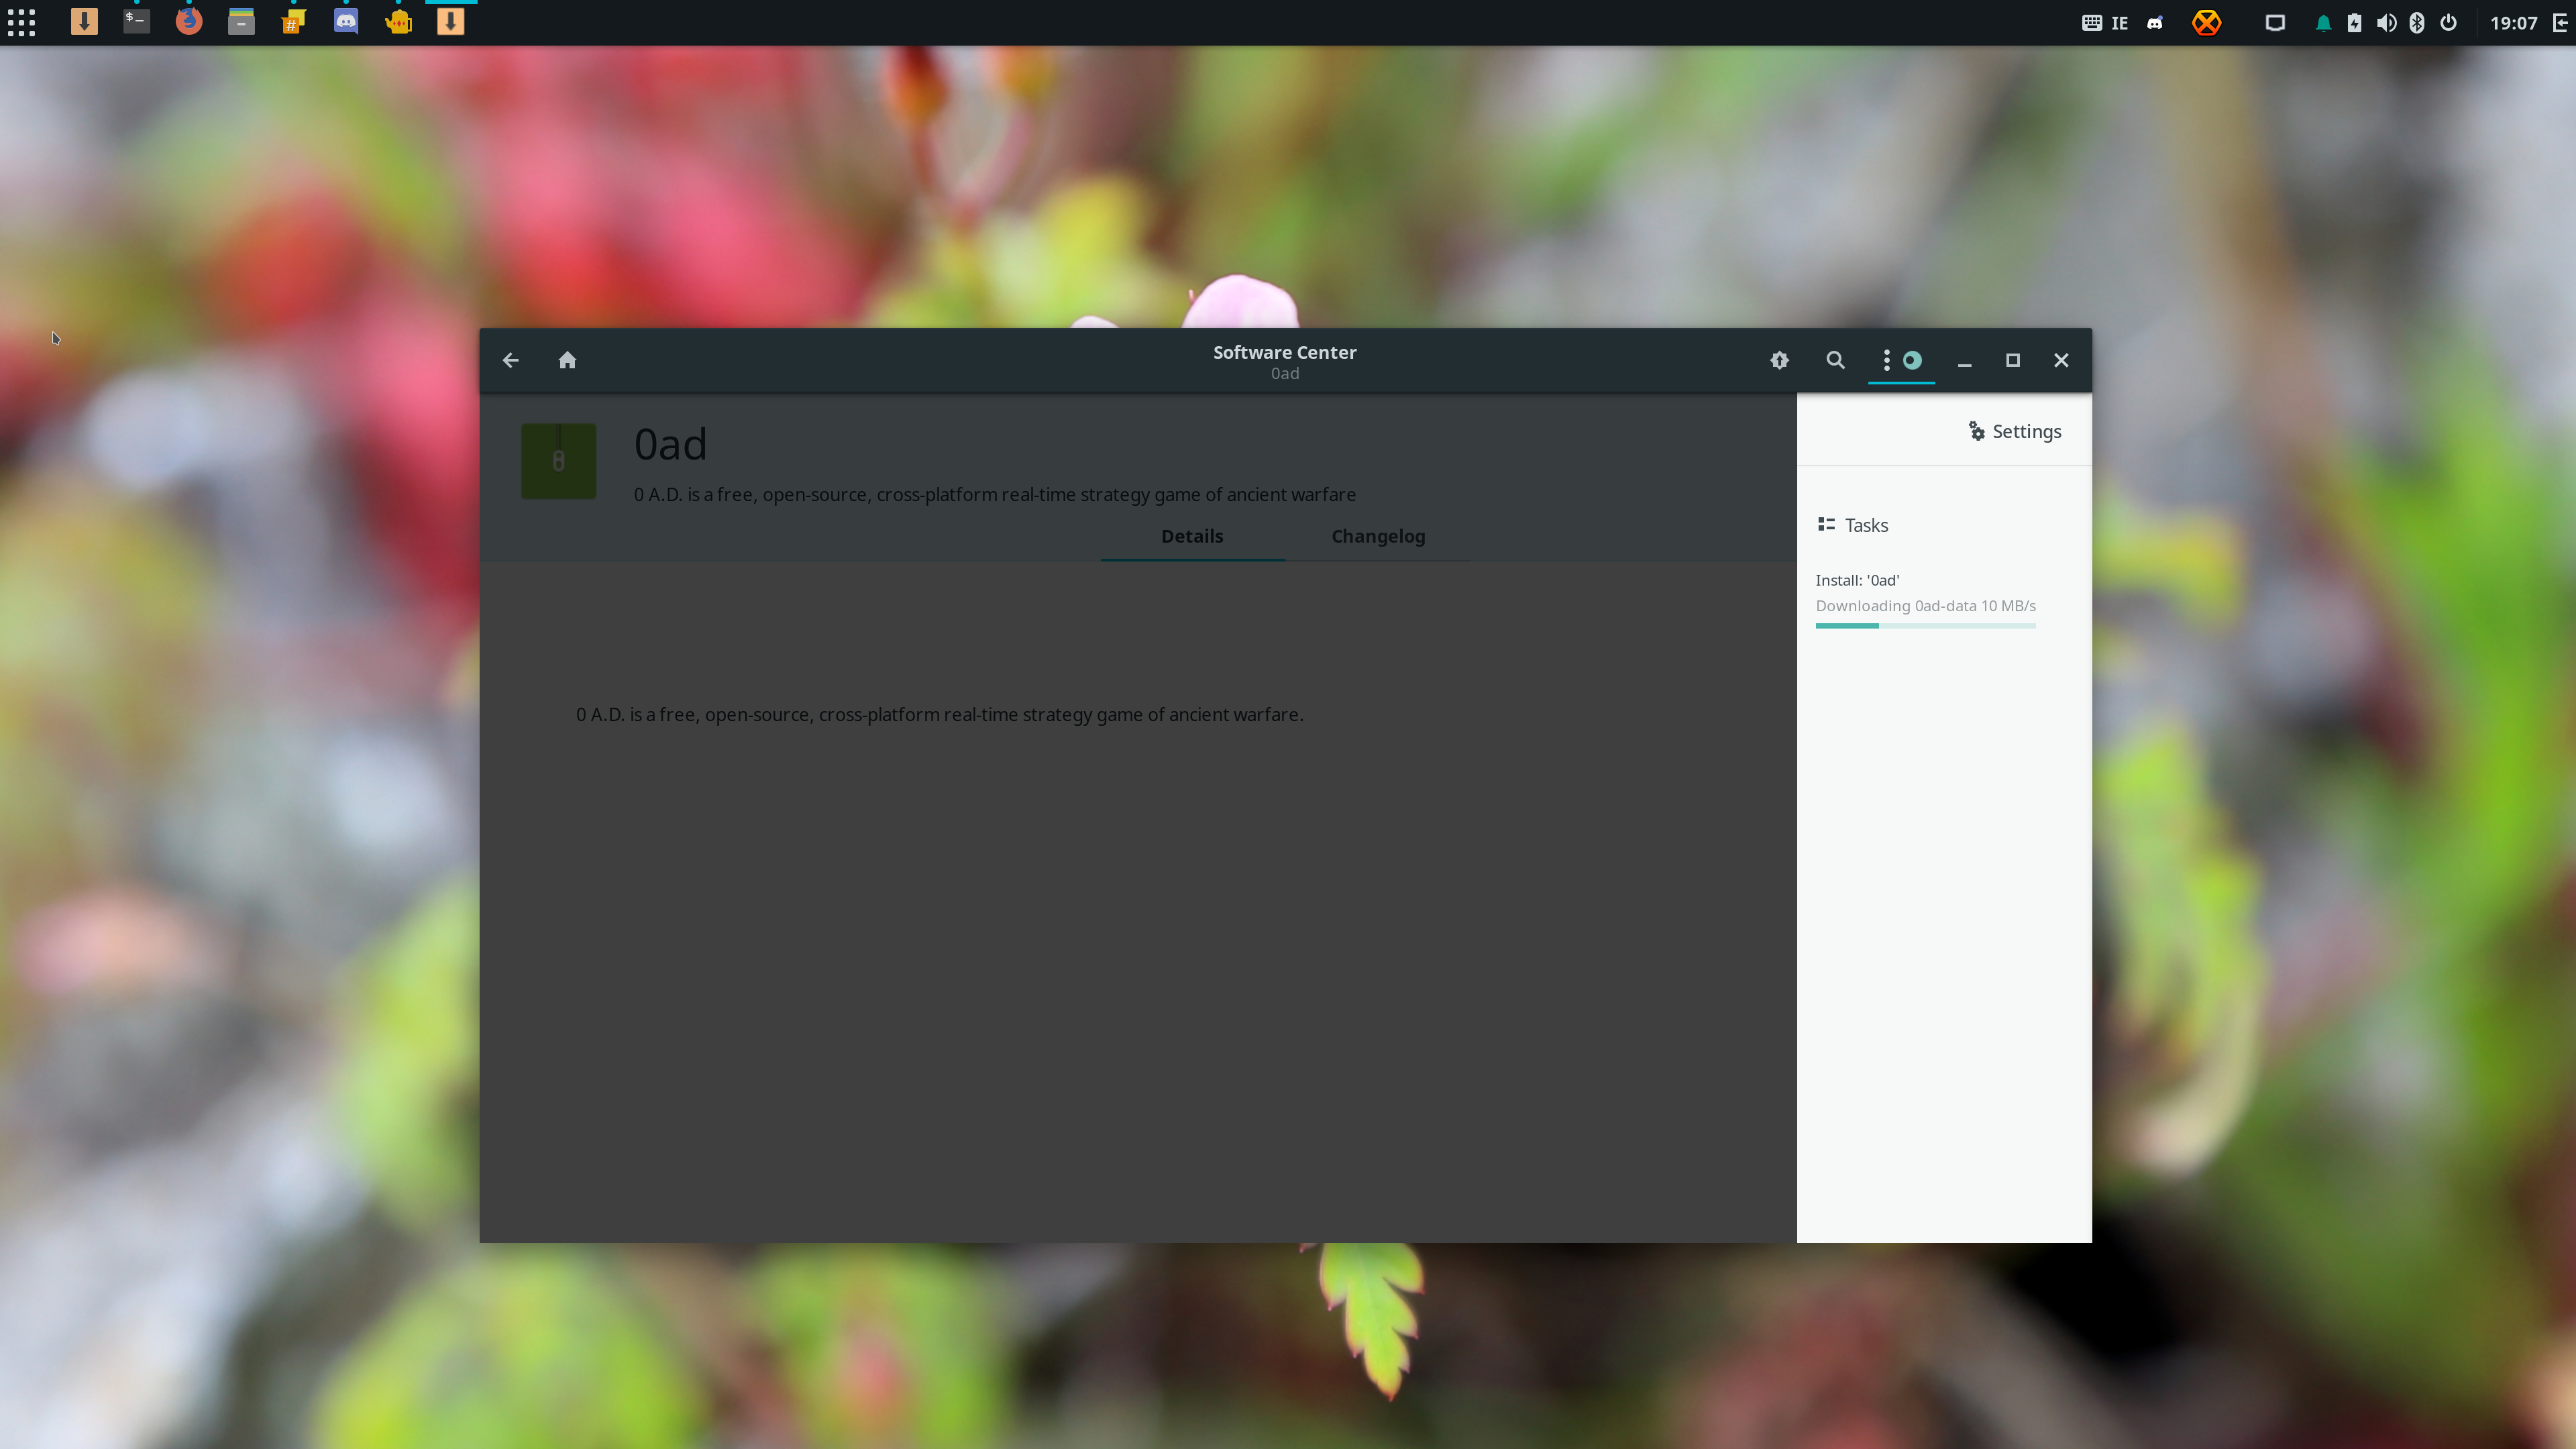Viewport: 2576px width, 1449px height.
Task: Open the applications grid menu in top panel
Action: click(21, 22)
